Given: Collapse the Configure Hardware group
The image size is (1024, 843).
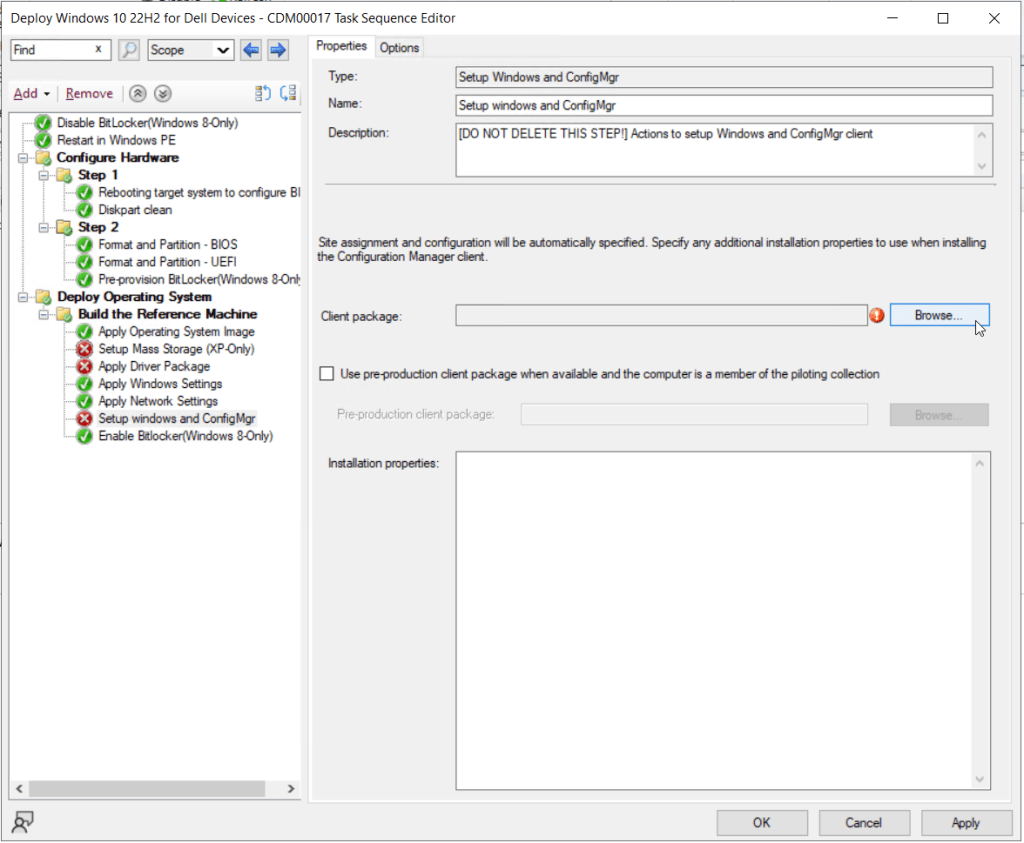Looking at the screenshot, I should [x=23, y=158].
